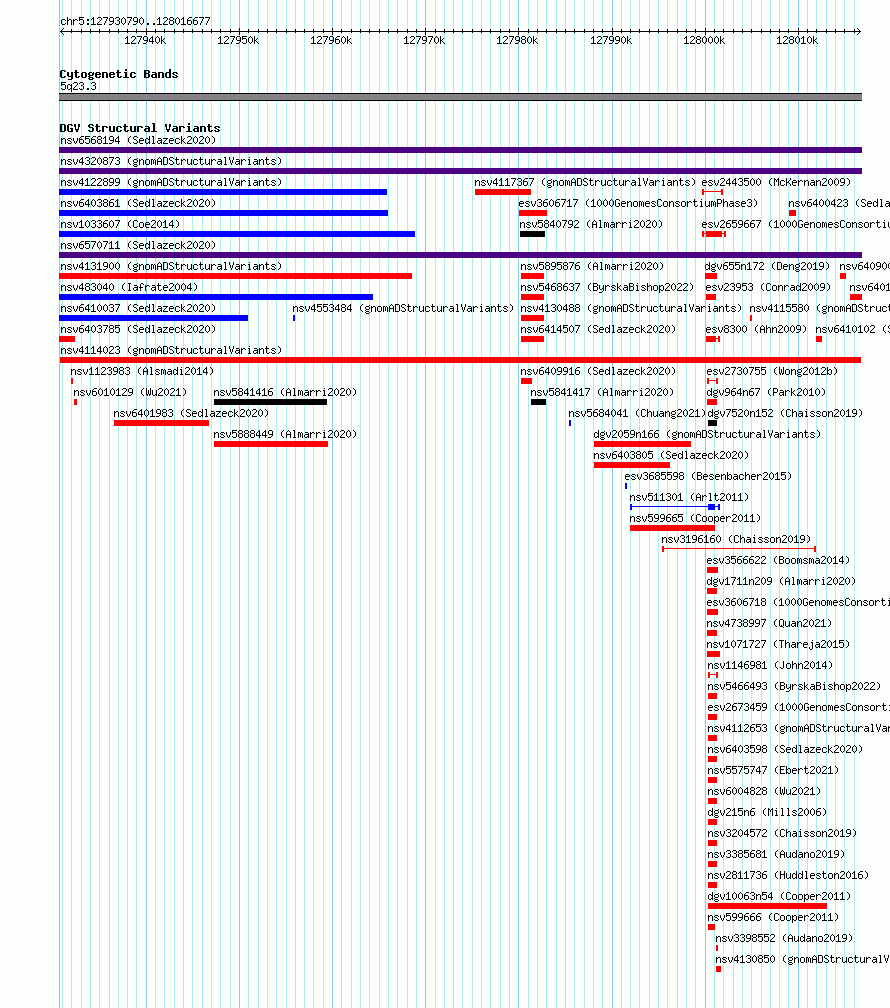Select nsv5895876 (Almarri2020) label
The height and width of the screenshot is (1008, 890).
pos(592,266)
